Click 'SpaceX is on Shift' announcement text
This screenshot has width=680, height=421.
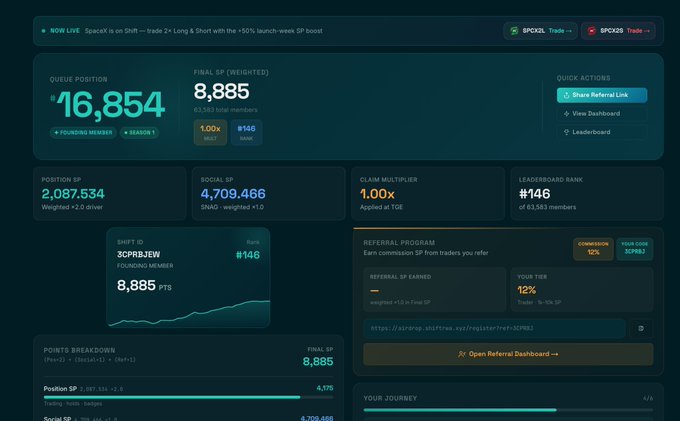(x=203, y=31)
